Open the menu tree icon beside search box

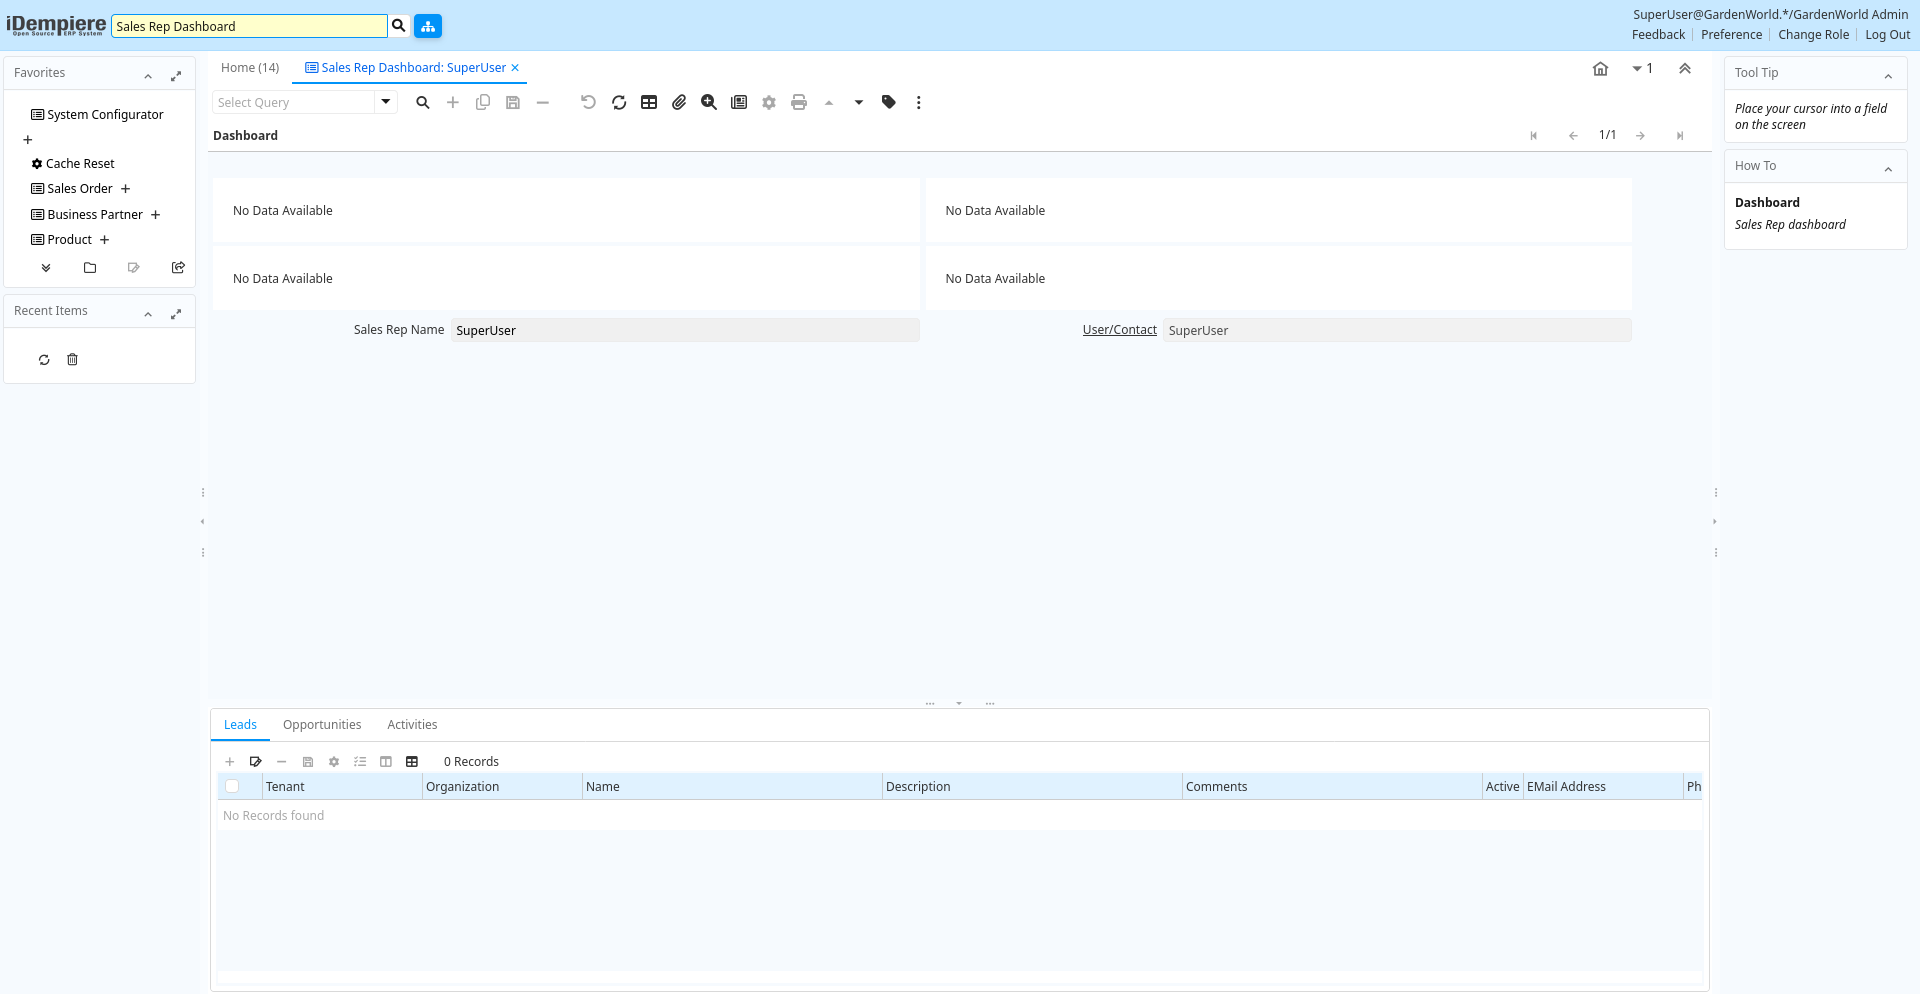tap(428, 26)
